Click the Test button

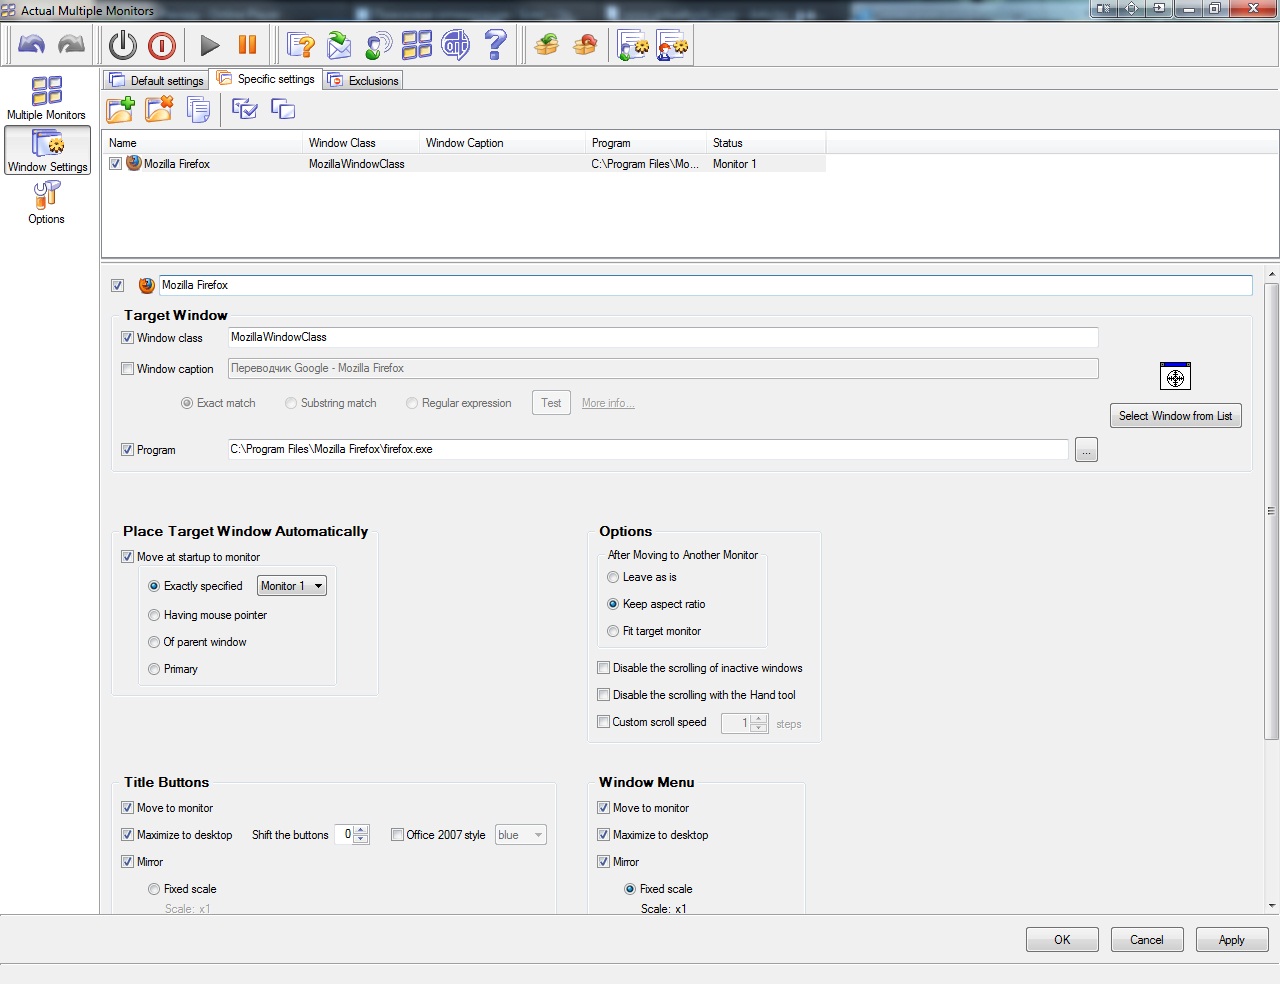click(551, 403)
